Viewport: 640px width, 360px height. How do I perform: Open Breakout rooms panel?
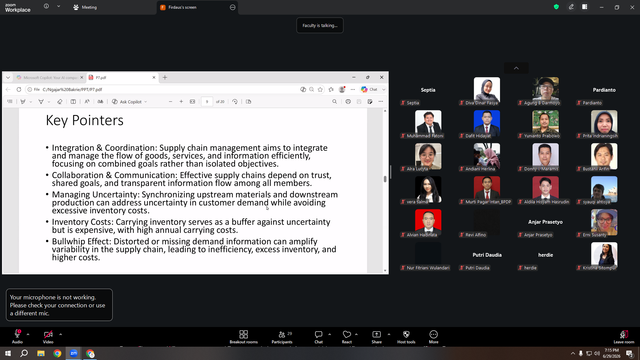click(244, 337)
